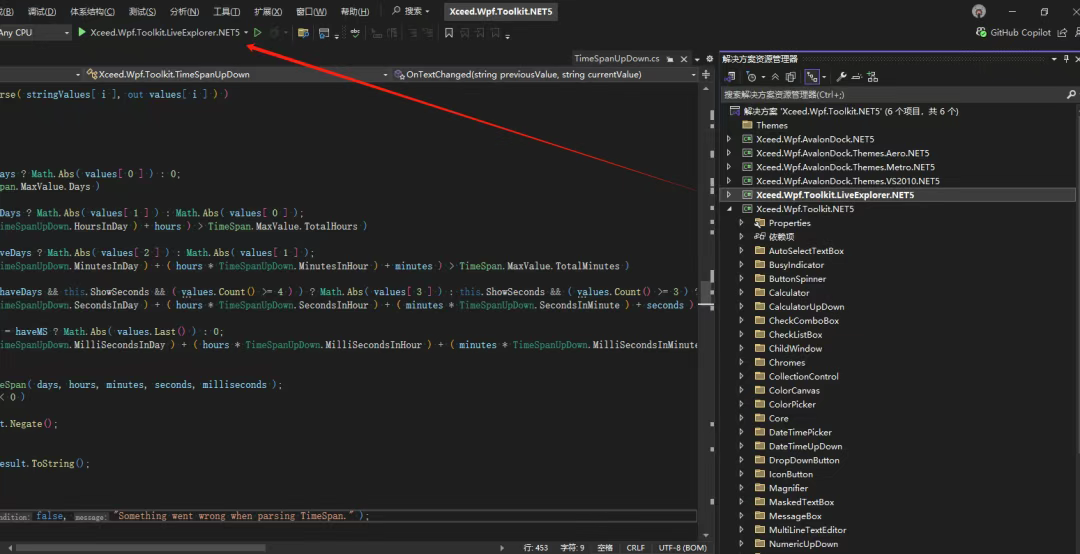
Task: Click the bookmark icon in toolbar
Action: point(449,33)
